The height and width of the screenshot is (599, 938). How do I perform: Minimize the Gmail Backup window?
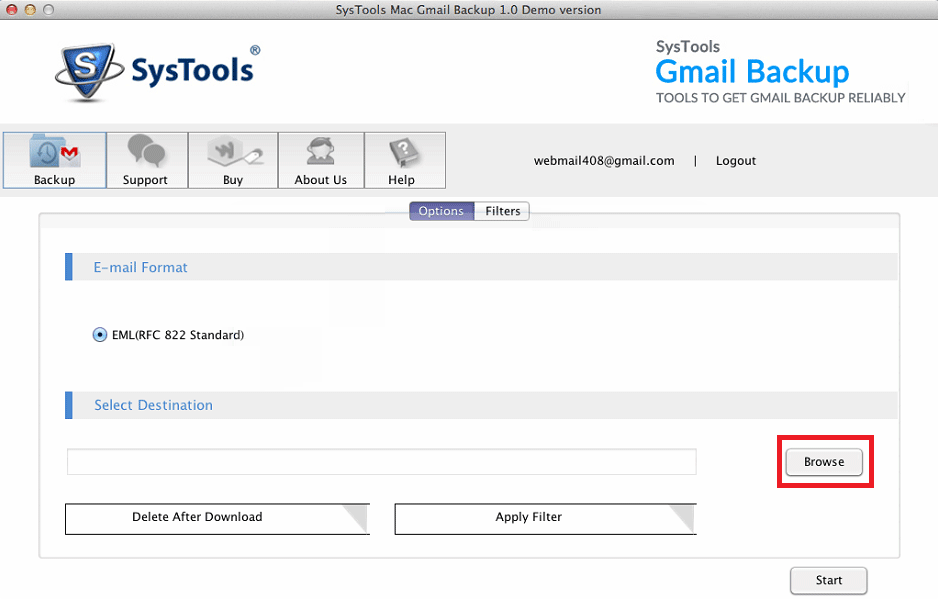click(30, 10)
